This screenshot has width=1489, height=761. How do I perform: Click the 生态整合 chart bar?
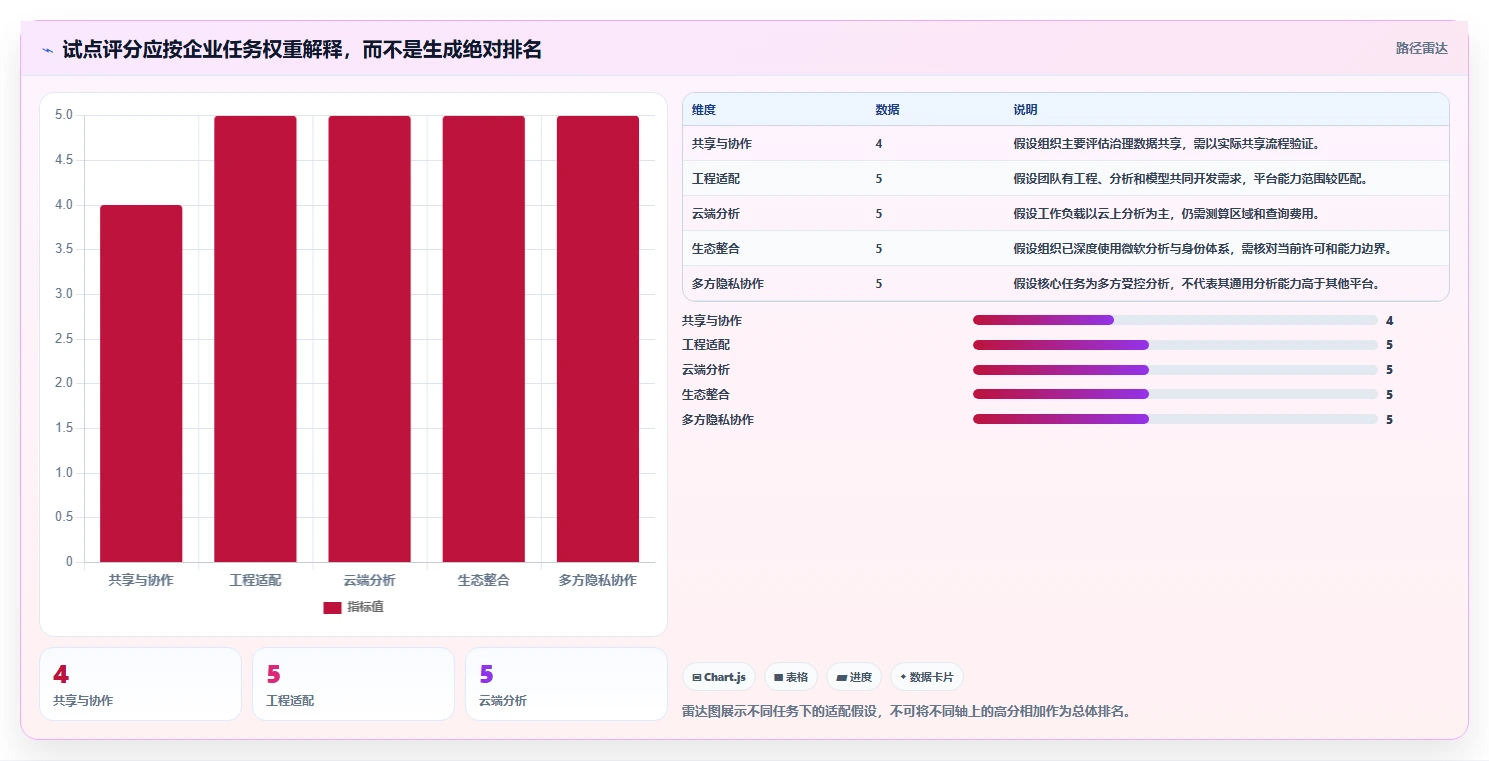484,339
